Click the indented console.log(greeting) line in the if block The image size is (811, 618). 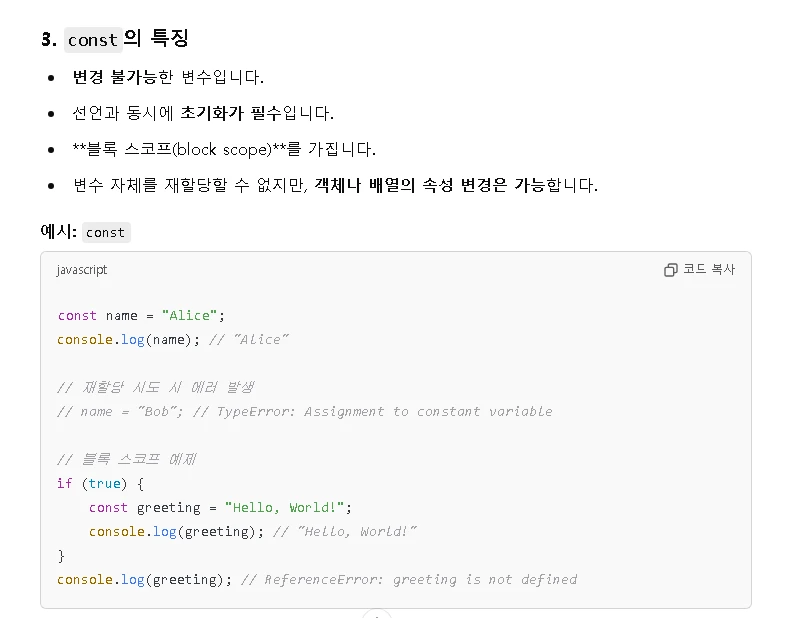pyautogui.click(x=252, y=532)
